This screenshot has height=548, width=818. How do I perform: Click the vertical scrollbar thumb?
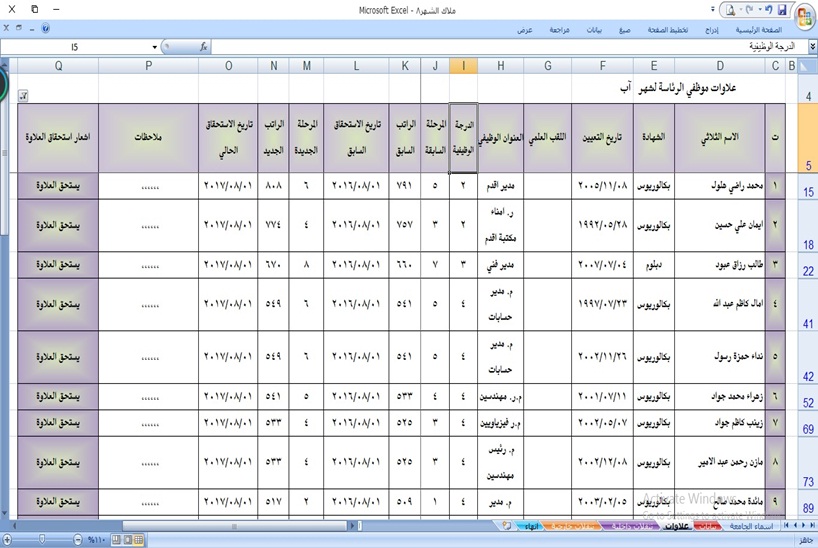(5, 153)
